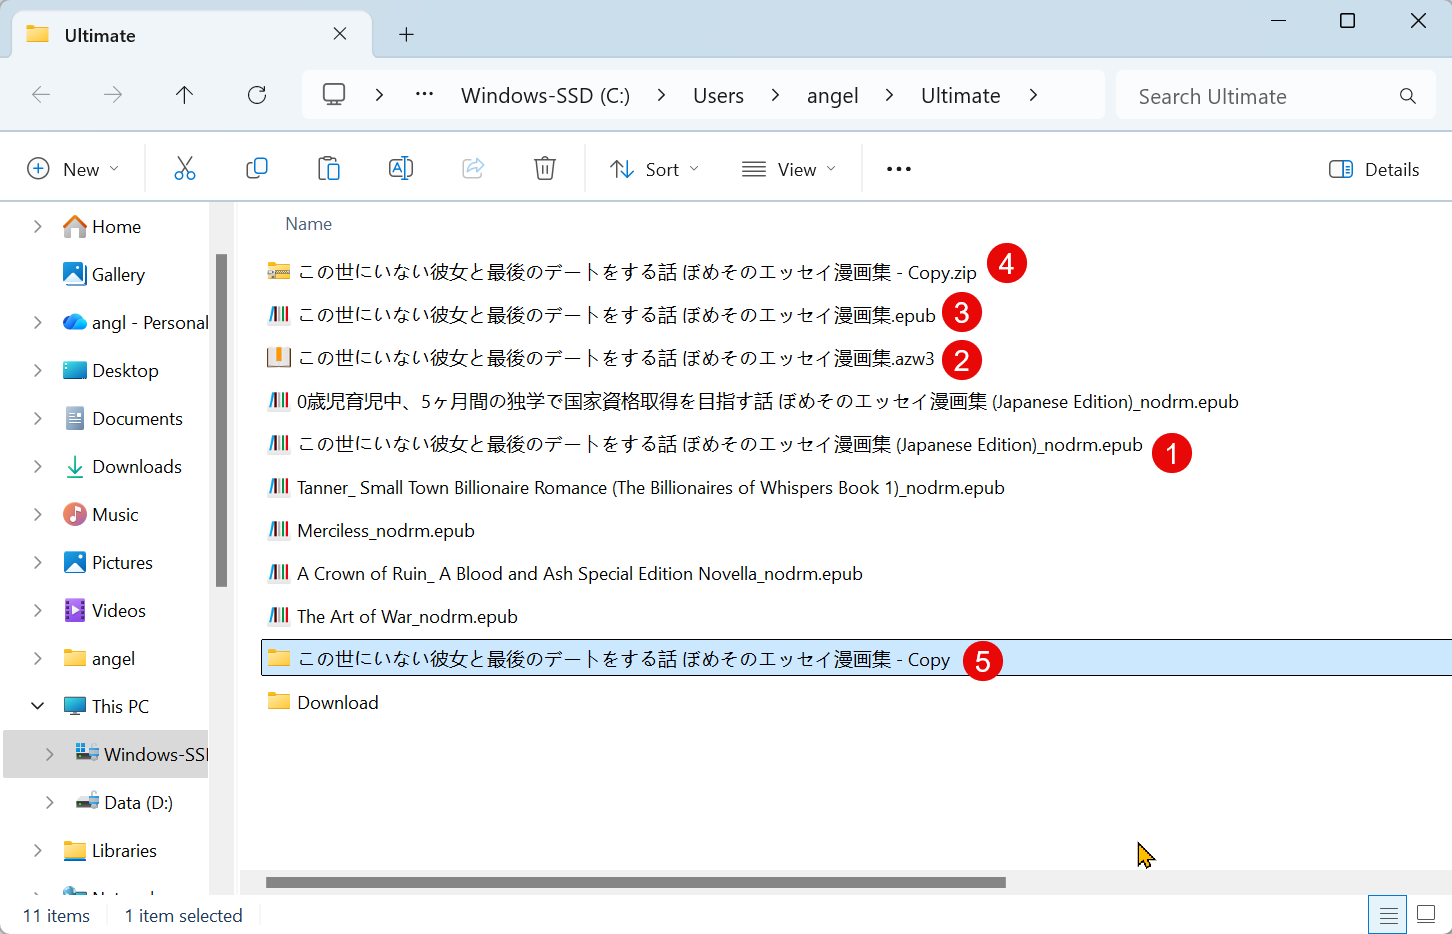Select Libraries in navigation pane
Image resolution: width=1452 pixels, height=934 pixels.
[x=124, y=851]
